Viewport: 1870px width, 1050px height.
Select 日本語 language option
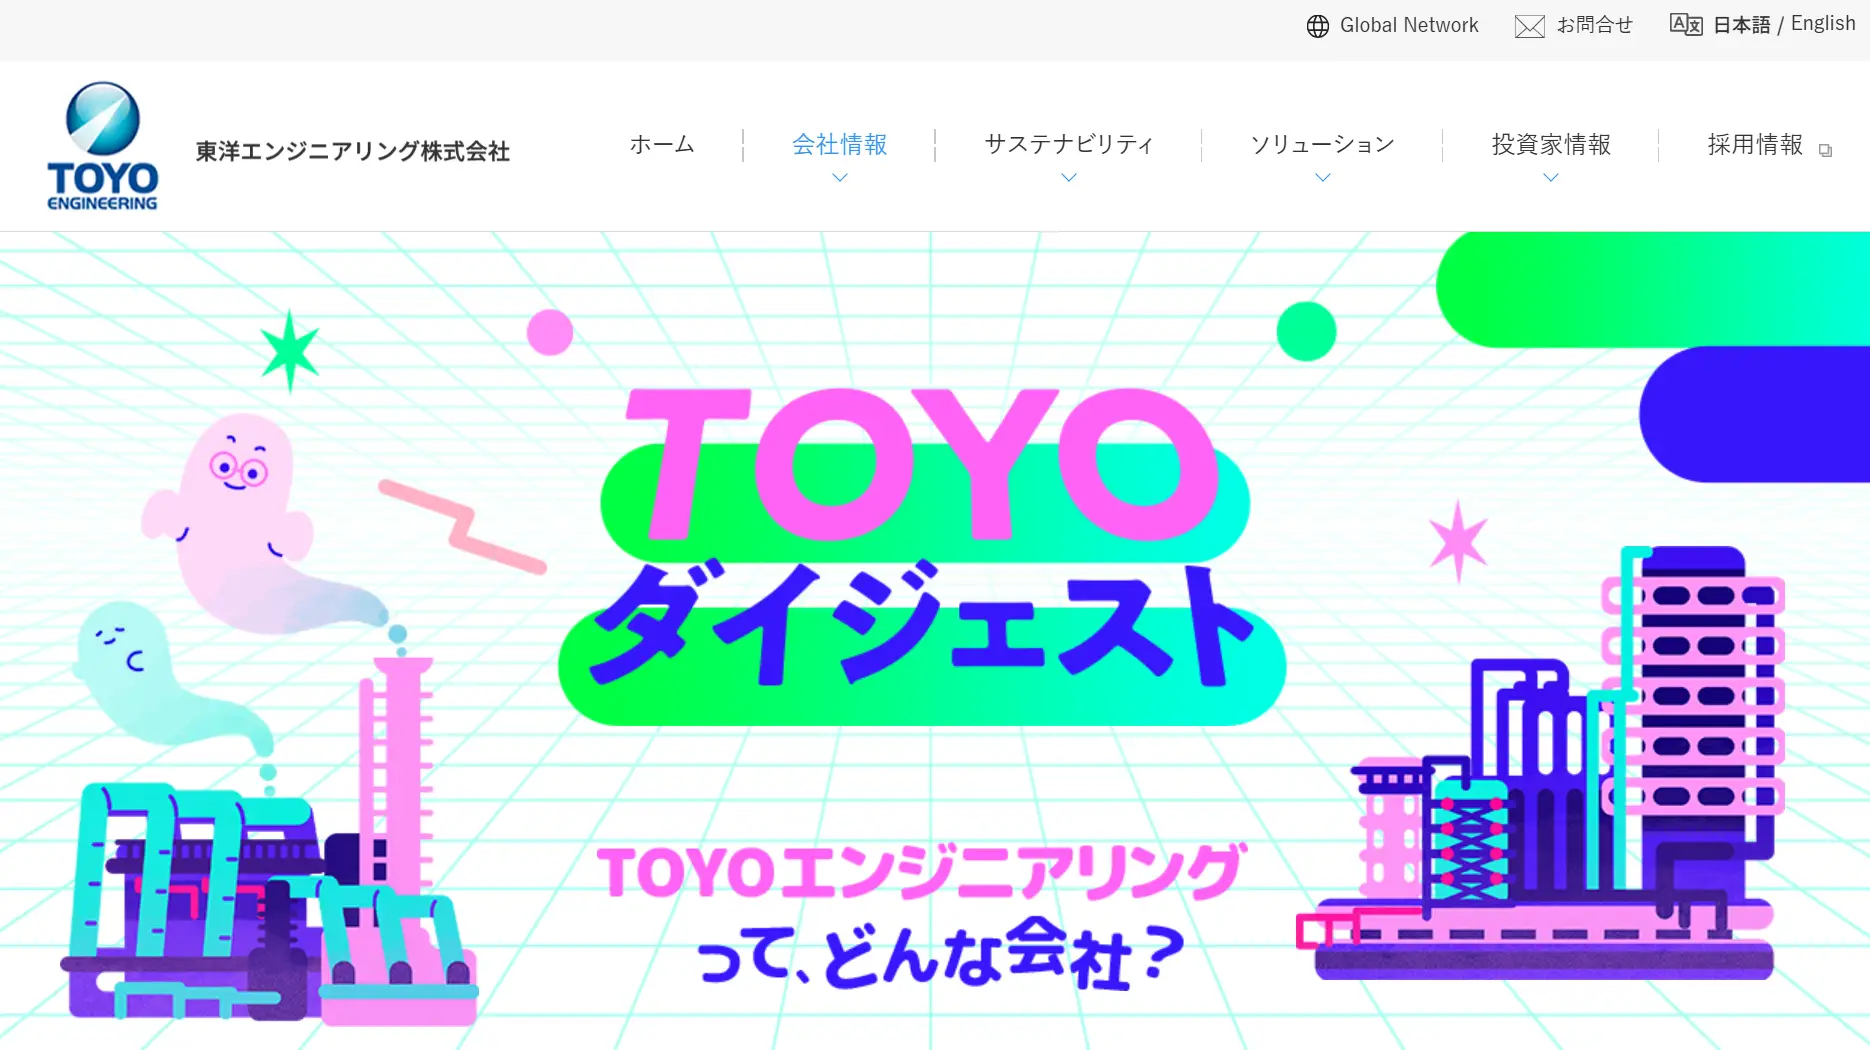coord(1741,25)
